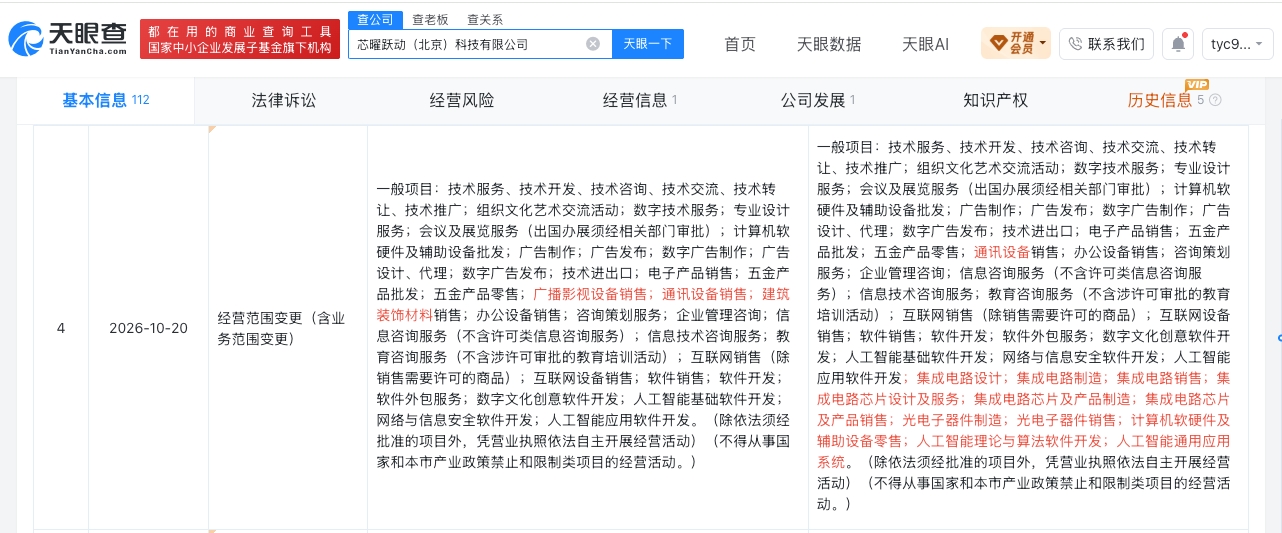The width and height of the screenshot is (1282, 533).
Task: Open the notifications bell
Action: [x=1179, y=44]
